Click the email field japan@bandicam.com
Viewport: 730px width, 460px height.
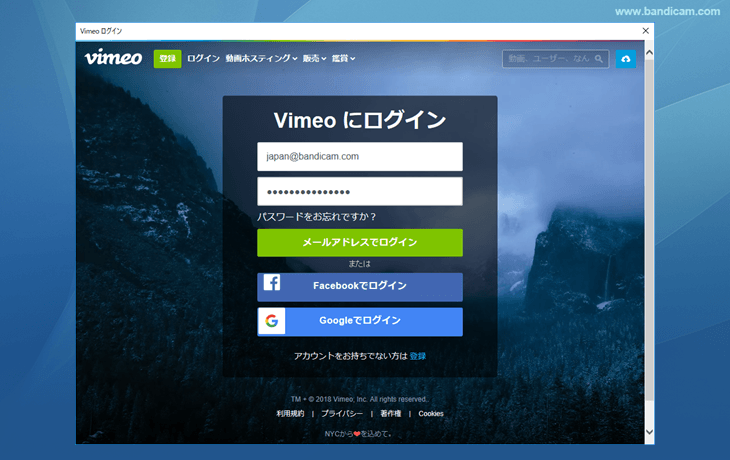(x=360, y=156)
